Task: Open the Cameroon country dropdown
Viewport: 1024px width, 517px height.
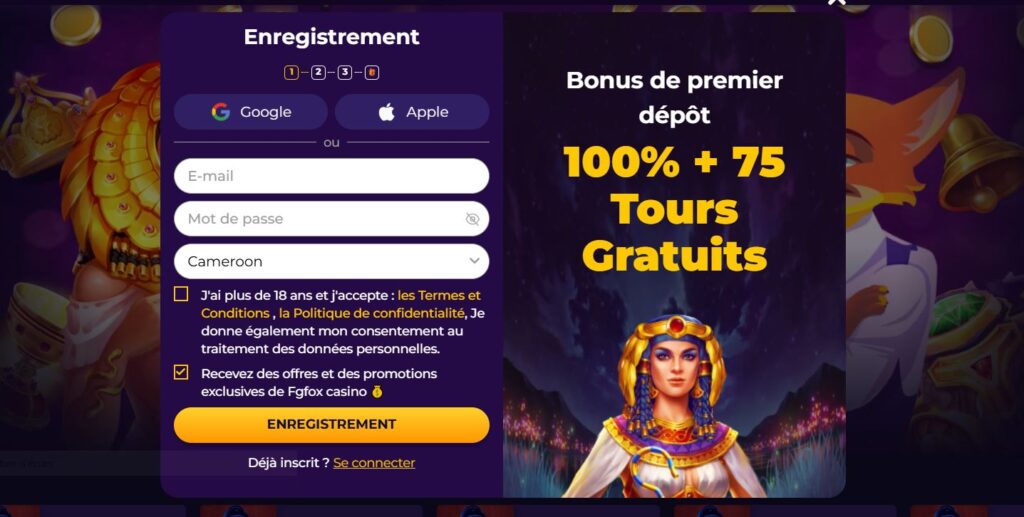Action: [331, 261]
